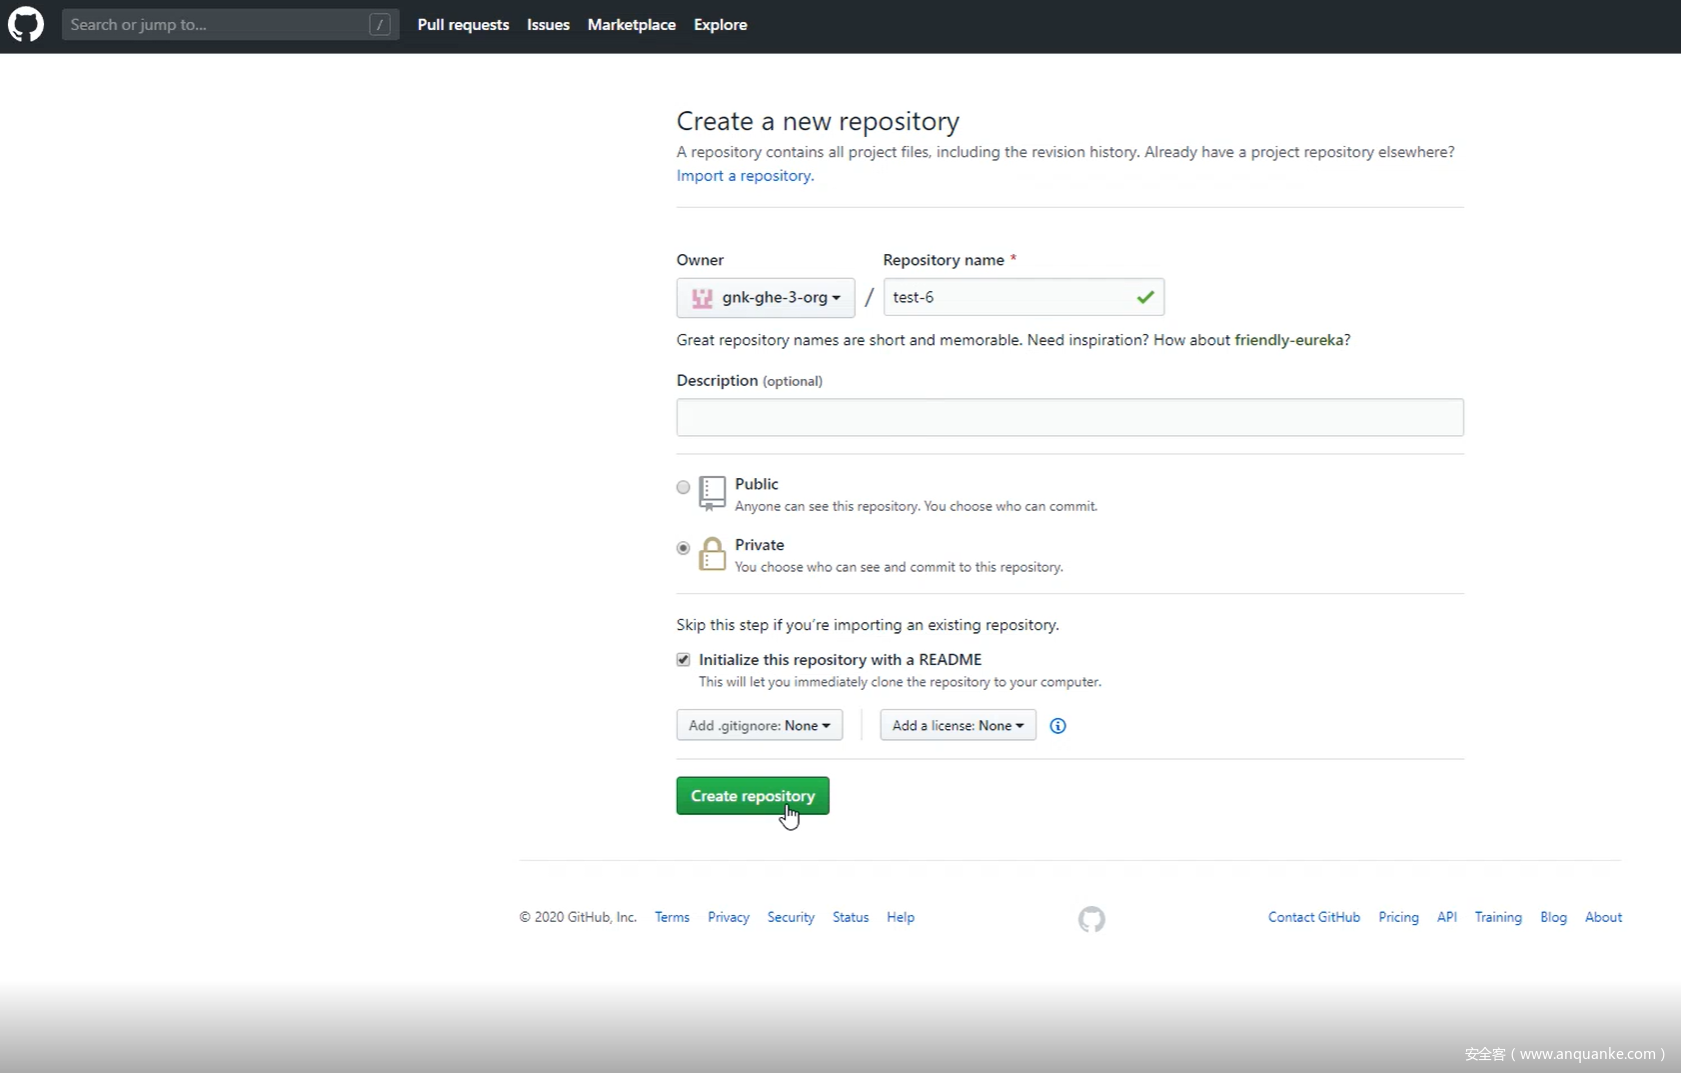The width and height of the screenshot is (1681, 1073).
Task: Open the Blog footer link
Action: (x=1553, y=917)
